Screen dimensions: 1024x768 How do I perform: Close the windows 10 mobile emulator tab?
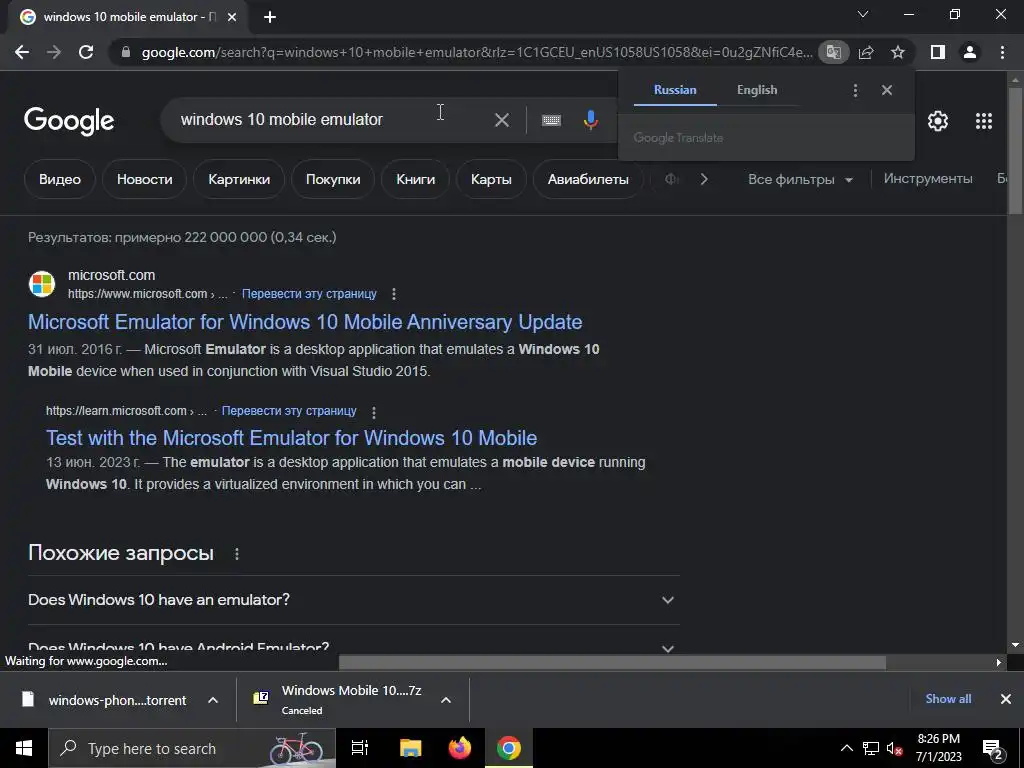click(x=232, y=17)
